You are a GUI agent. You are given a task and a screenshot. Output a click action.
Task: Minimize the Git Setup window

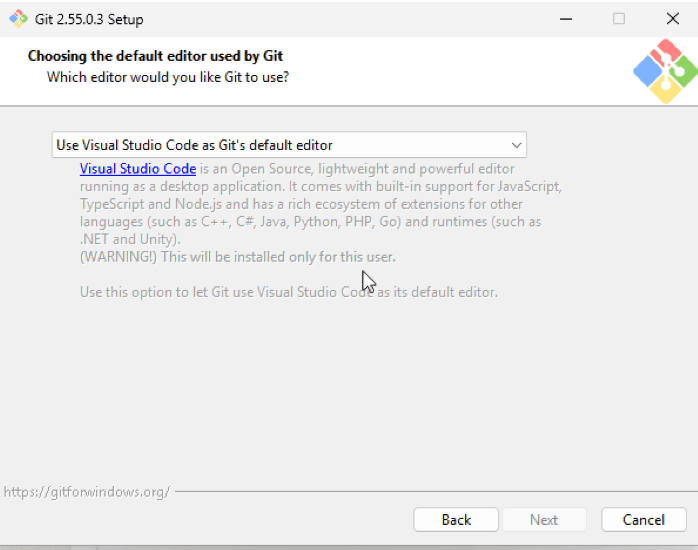566,19
